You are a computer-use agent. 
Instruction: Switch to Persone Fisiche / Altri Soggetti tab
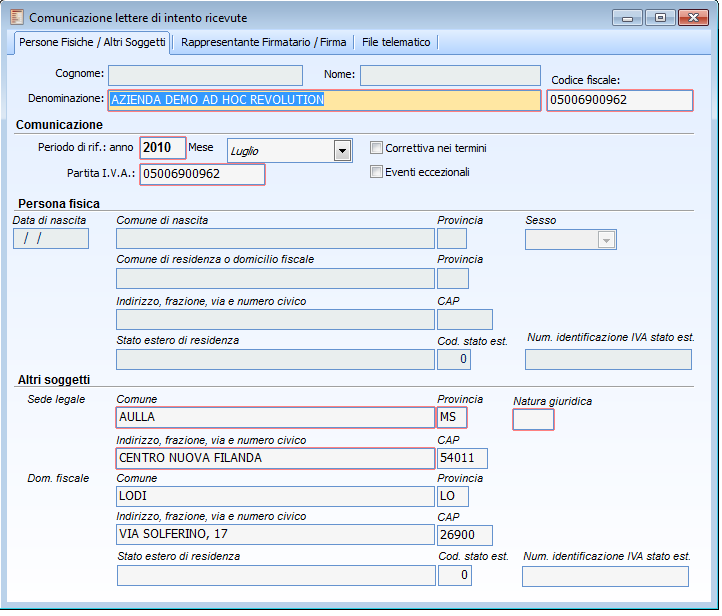click(92, 42)
